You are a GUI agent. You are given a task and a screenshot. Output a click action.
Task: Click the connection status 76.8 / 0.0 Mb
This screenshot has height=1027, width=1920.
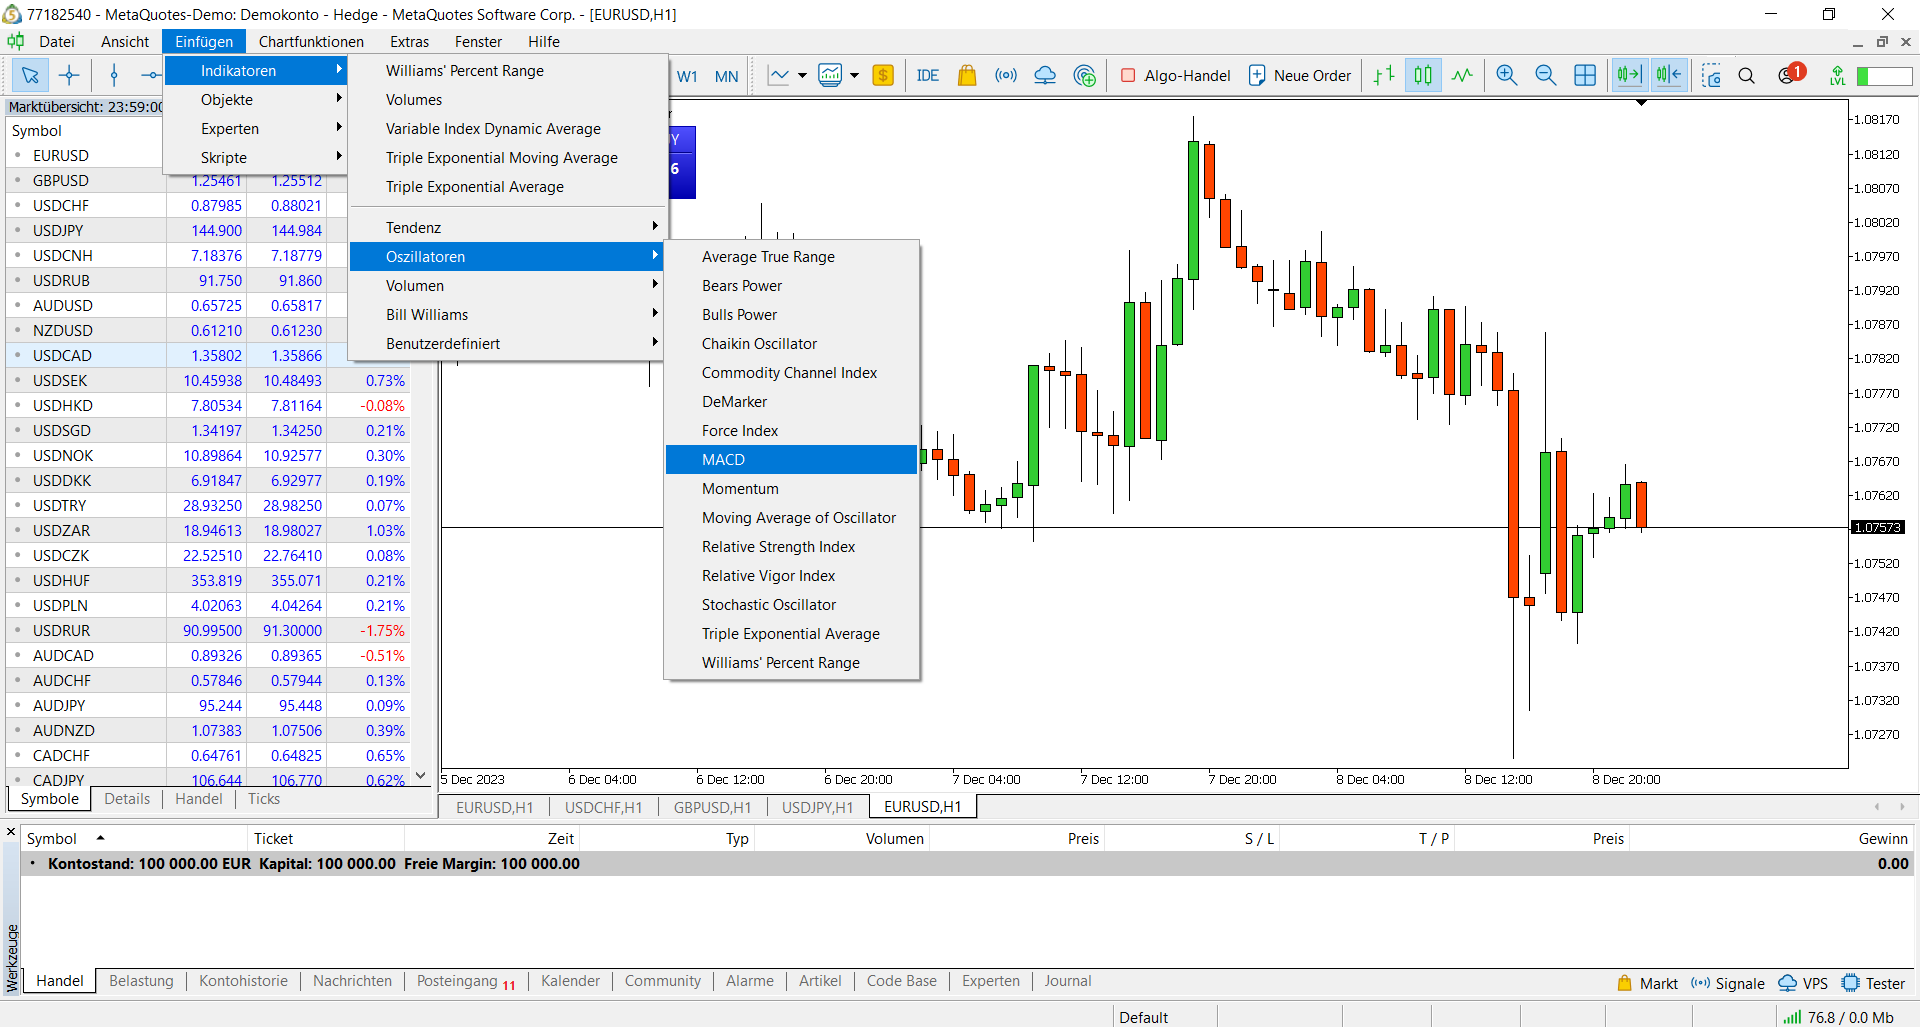[x=1838, y=1017]
